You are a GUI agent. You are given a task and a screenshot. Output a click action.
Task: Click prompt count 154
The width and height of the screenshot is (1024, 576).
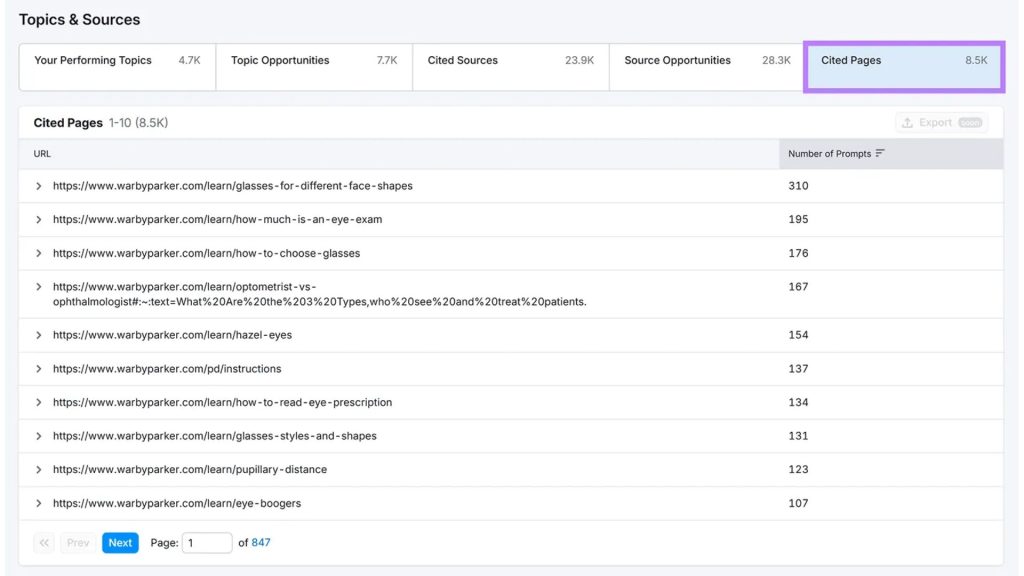(x=798, y=335)
